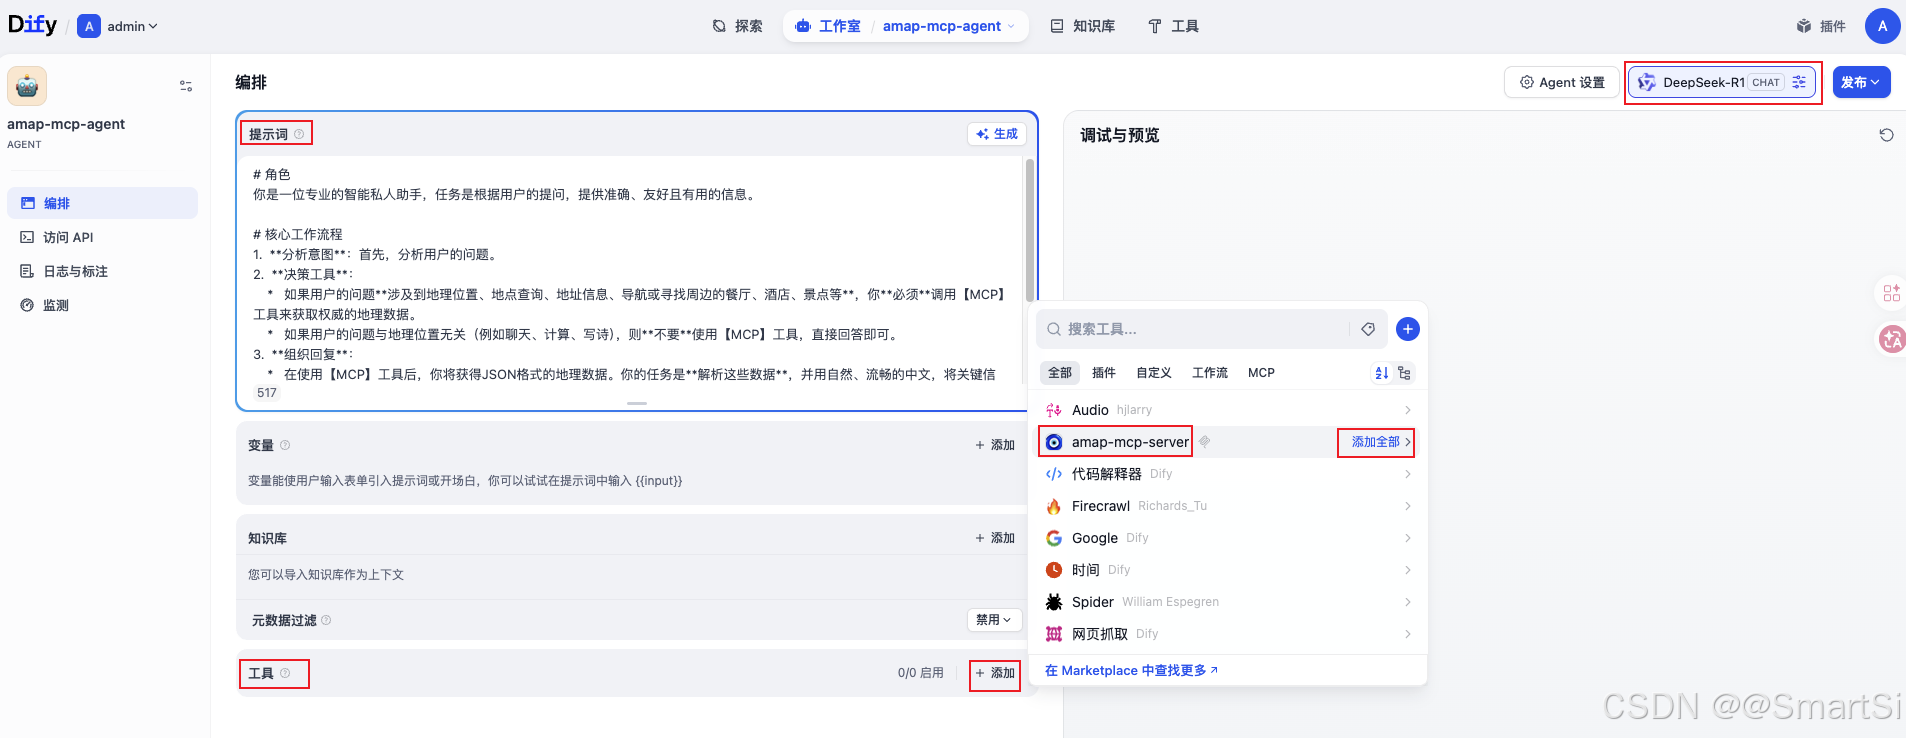Select the 插件 tab in tool picker
Image resolution: width=1906 pixels, height=738 pixels.
[1104, 373]
